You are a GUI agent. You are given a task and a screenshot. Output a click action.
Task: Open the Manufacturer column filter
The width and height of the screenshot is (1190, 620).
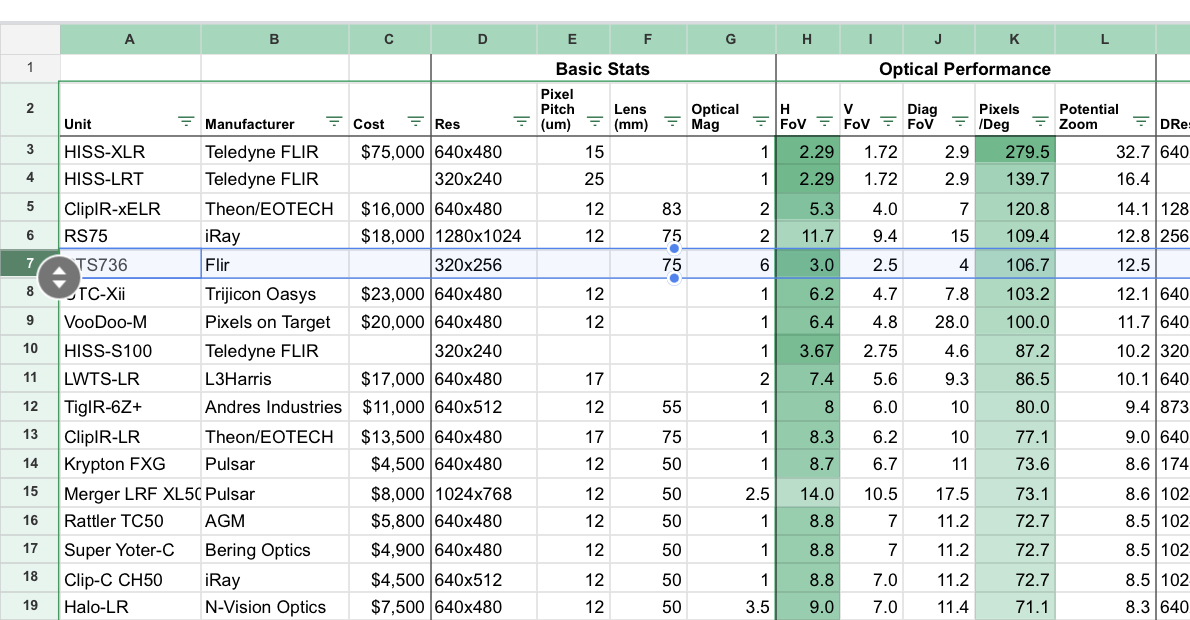(x=334, y=121)
